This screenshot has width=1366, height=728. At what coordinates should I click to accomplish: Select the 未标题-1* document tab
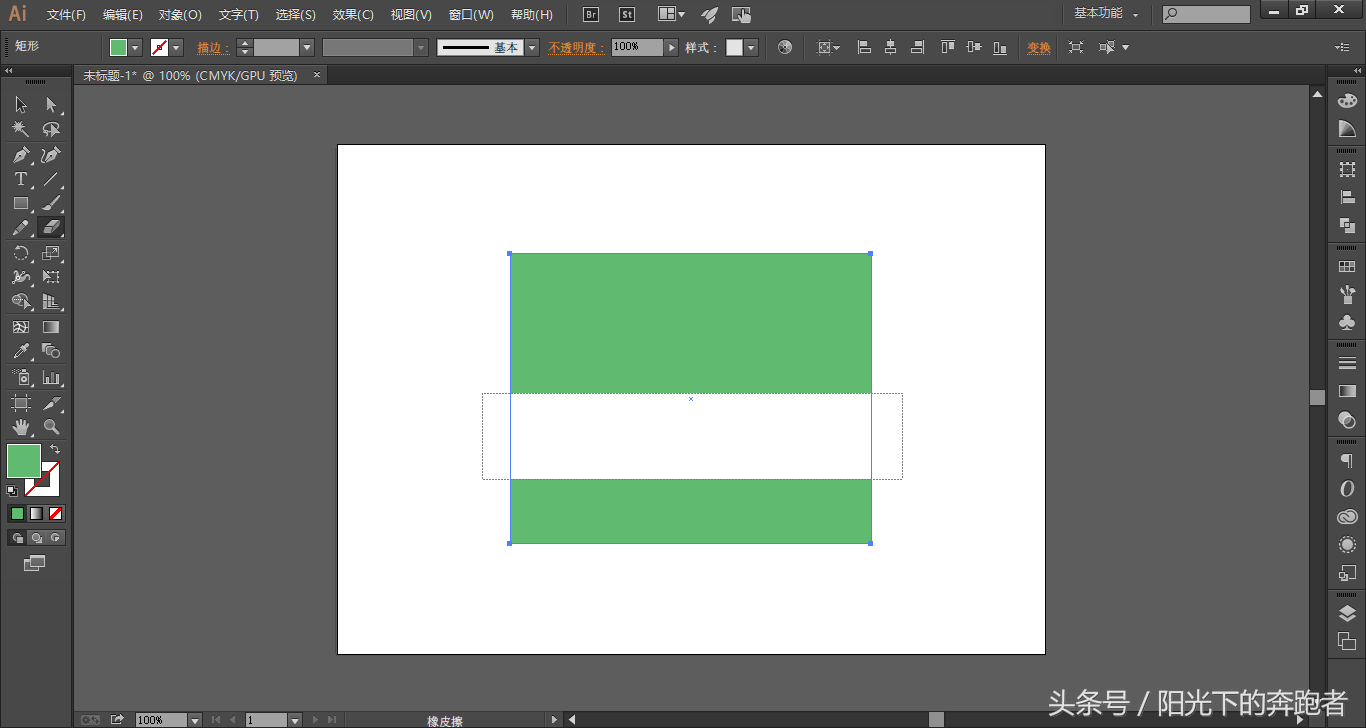pyautogui.click(x=190, y=75)
